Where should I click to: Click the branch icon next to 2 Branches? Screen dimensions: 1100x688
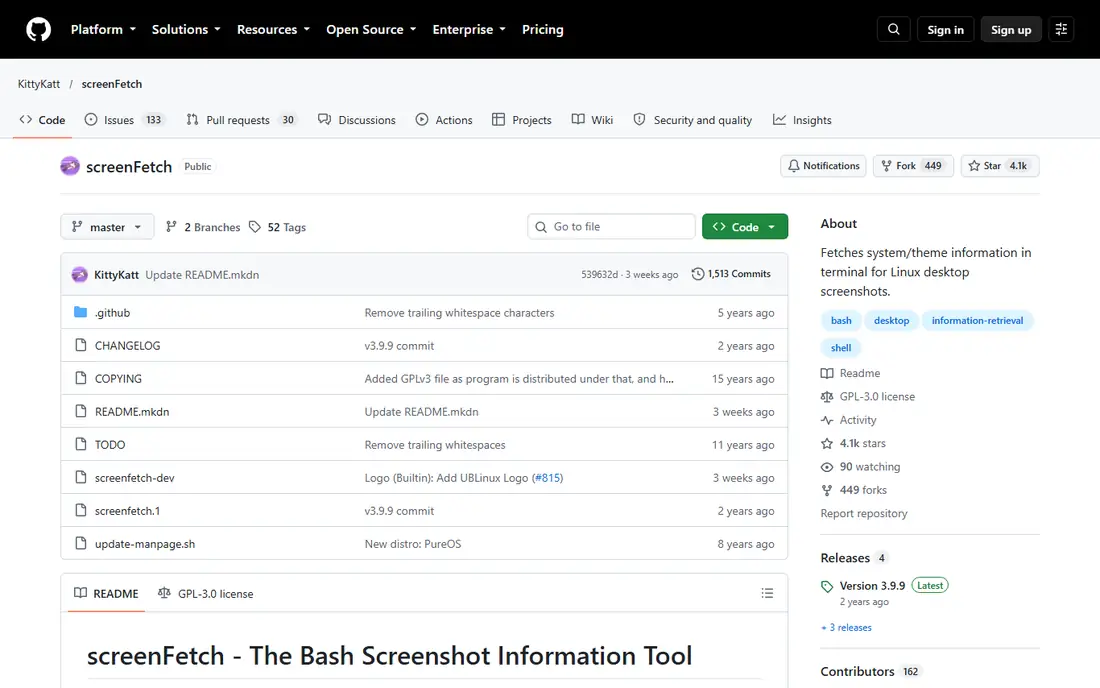coord(171,227)
